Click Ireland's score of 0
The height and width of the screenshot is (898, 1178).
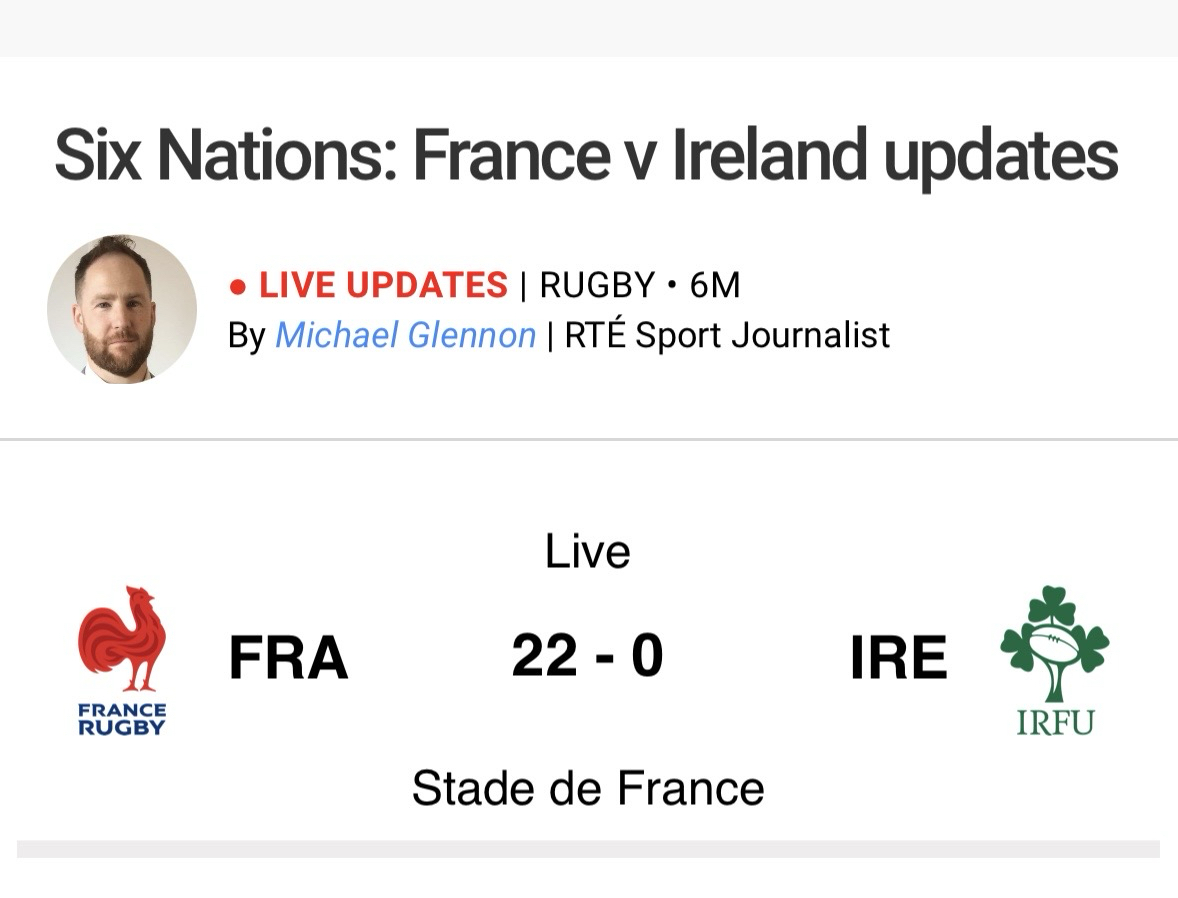[647, 657]
